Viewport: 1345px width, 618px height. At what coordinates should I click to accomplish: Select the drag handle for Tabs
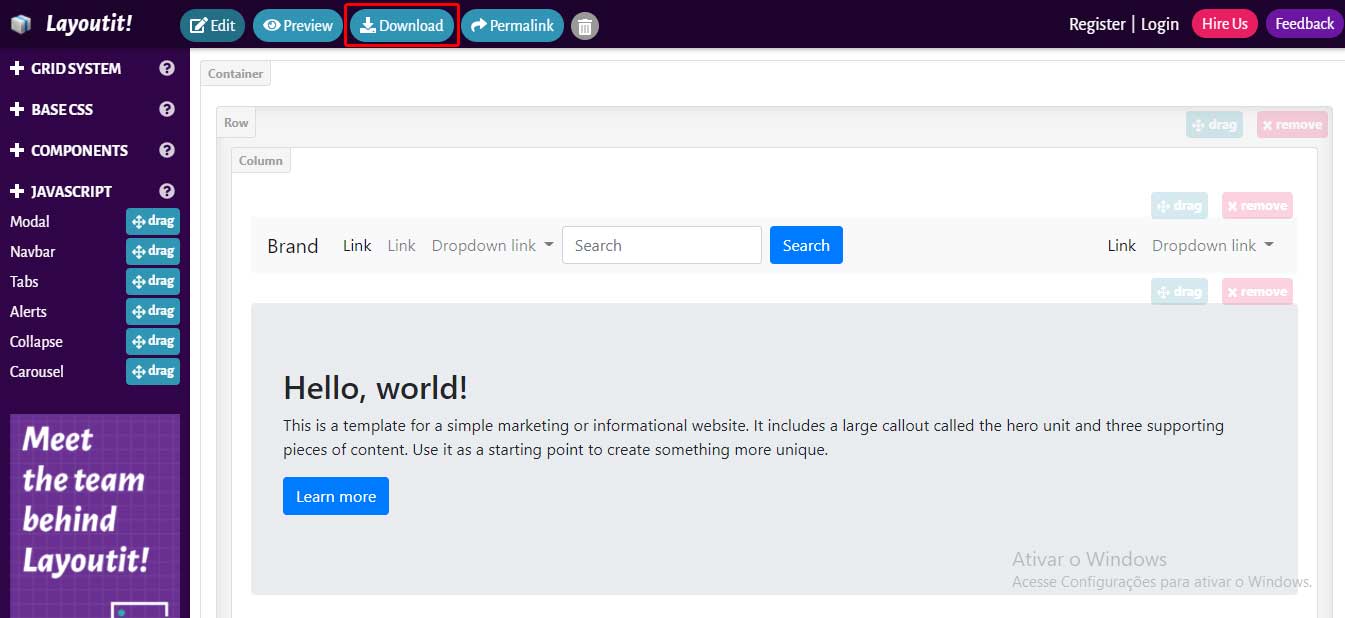click(152, 281)
